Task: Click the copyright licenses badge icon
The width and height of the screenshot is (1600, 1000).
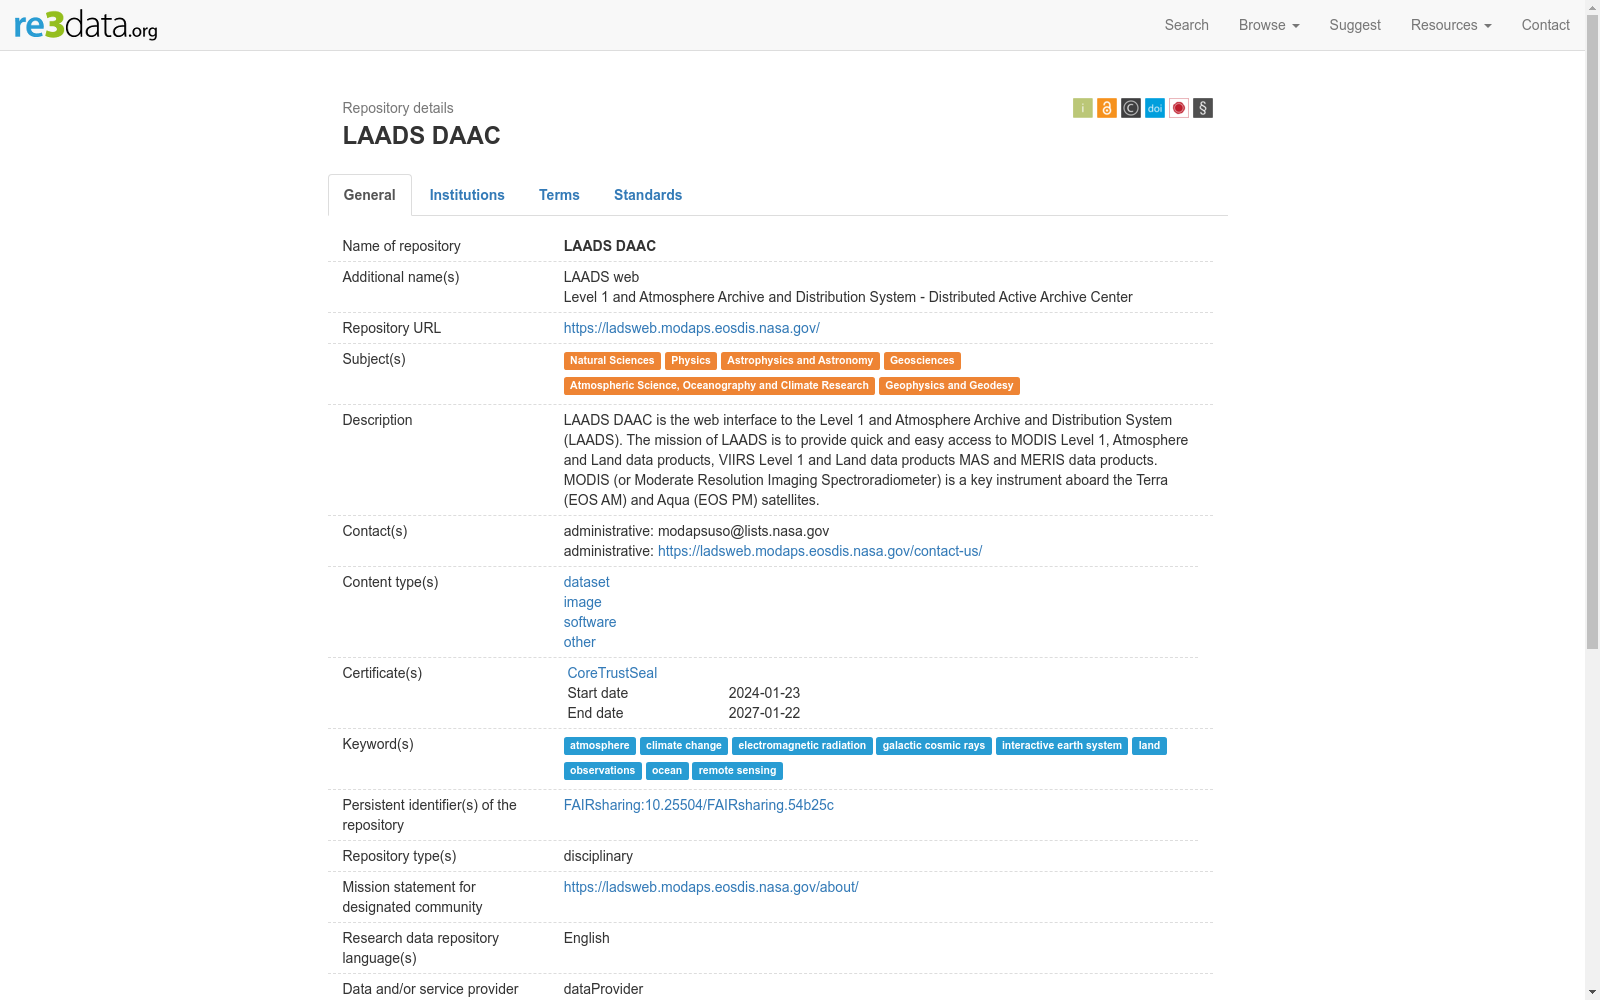Action: pyautogui.click(x=1130, y=108)
